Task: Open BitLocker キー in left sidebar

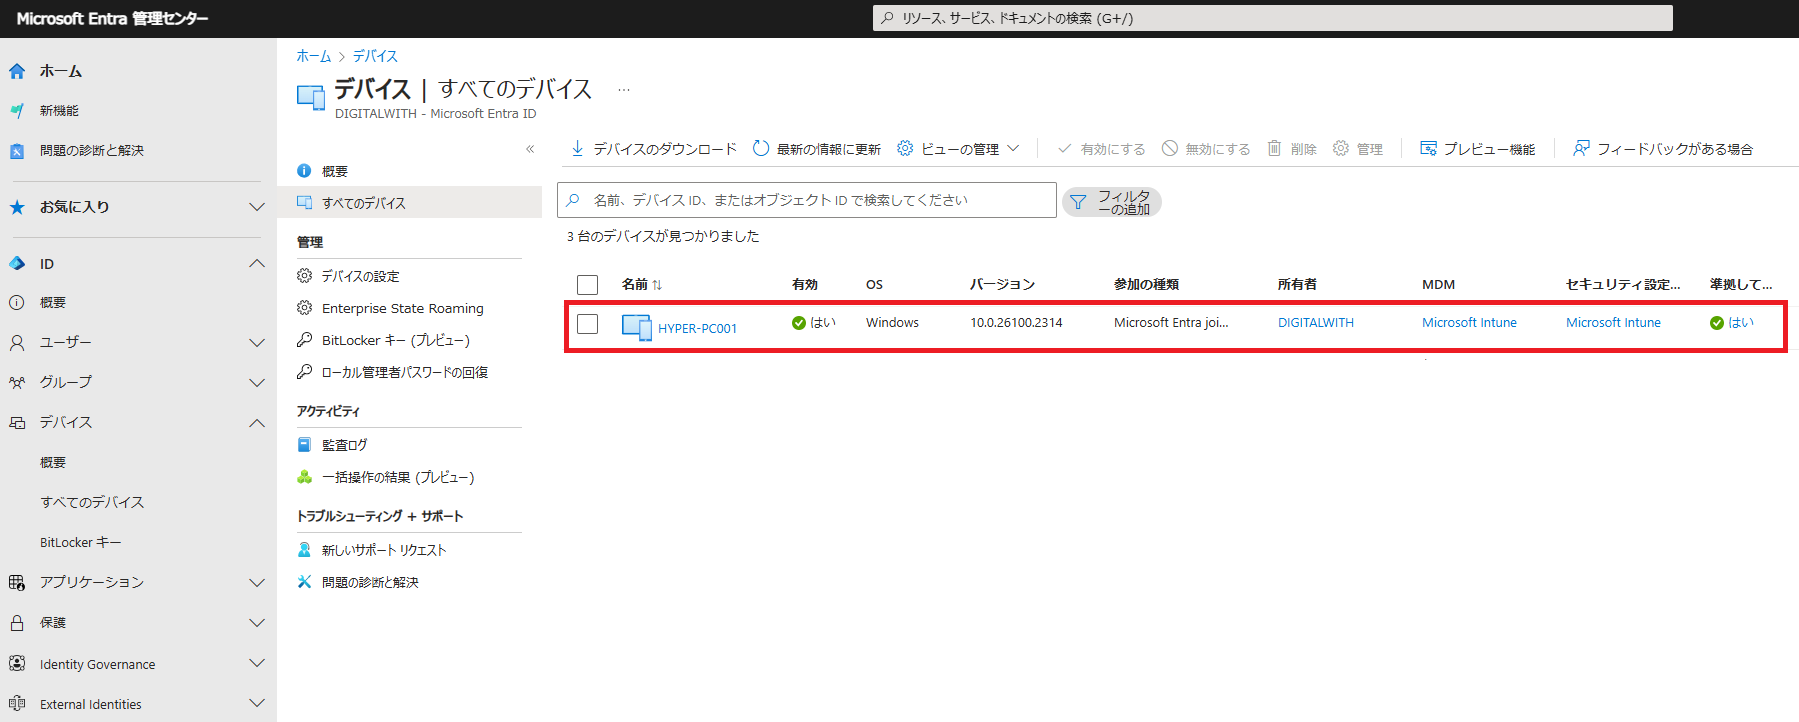Action: point(81,543)
